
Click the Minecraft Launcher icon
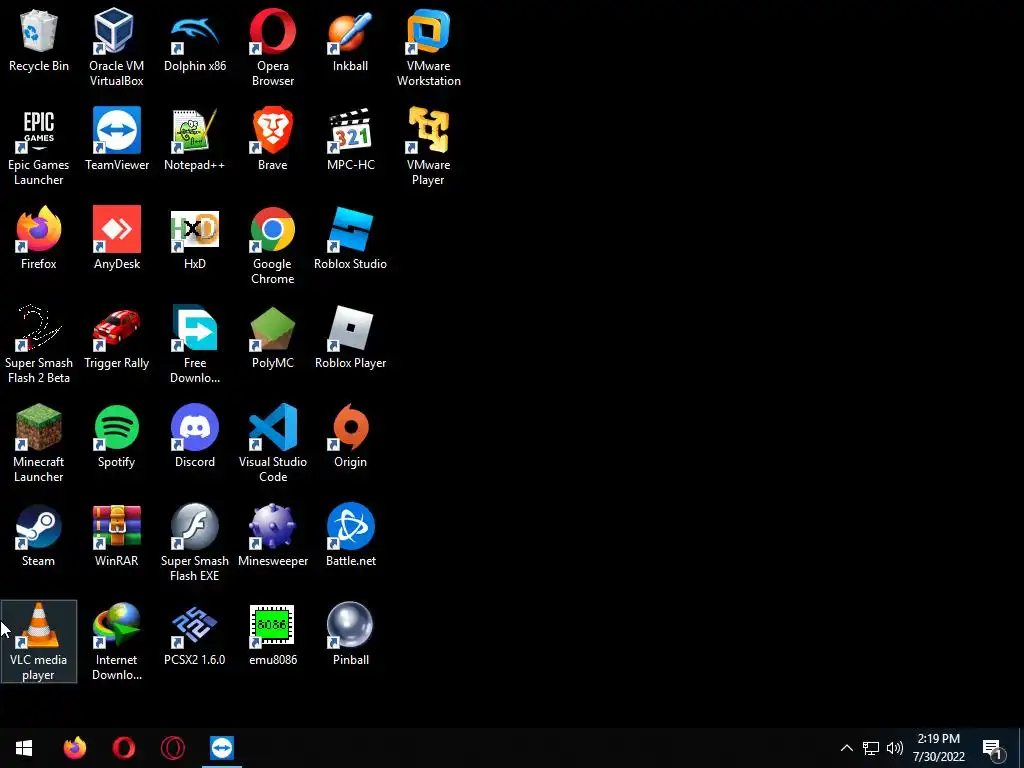(x=39, y=443)
